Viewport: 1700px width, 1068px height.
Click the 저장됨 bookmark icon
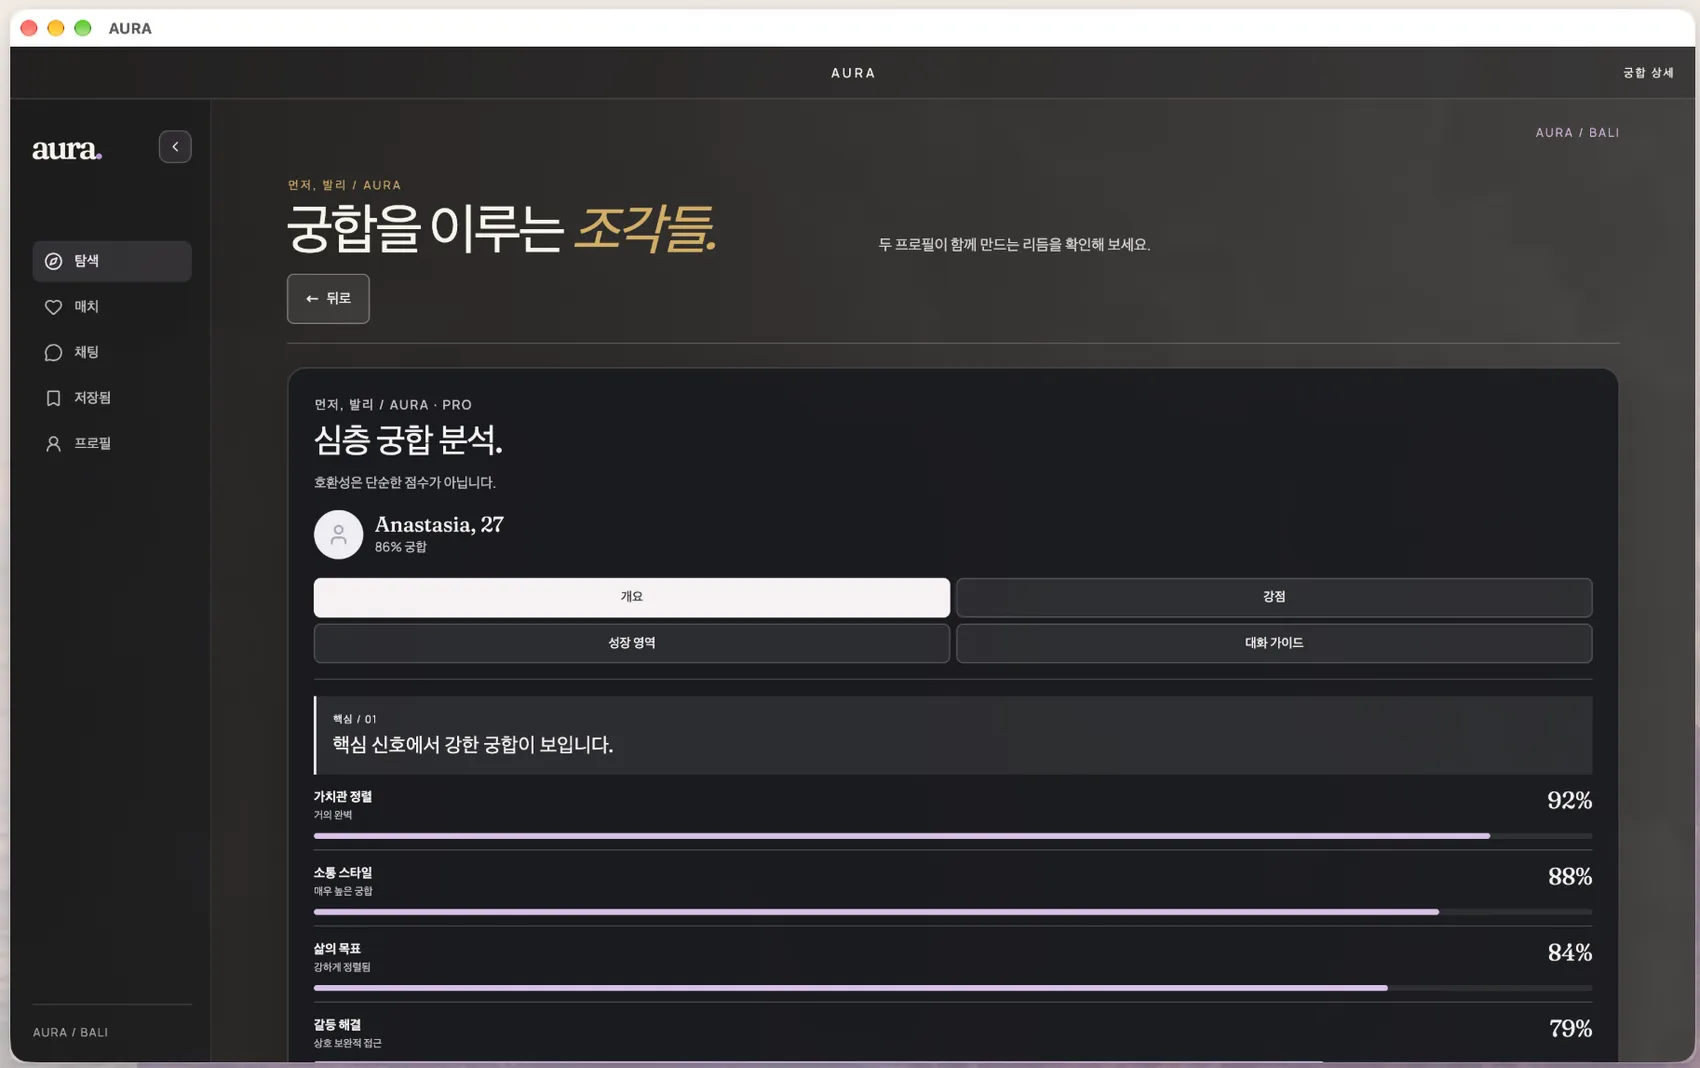54,398
